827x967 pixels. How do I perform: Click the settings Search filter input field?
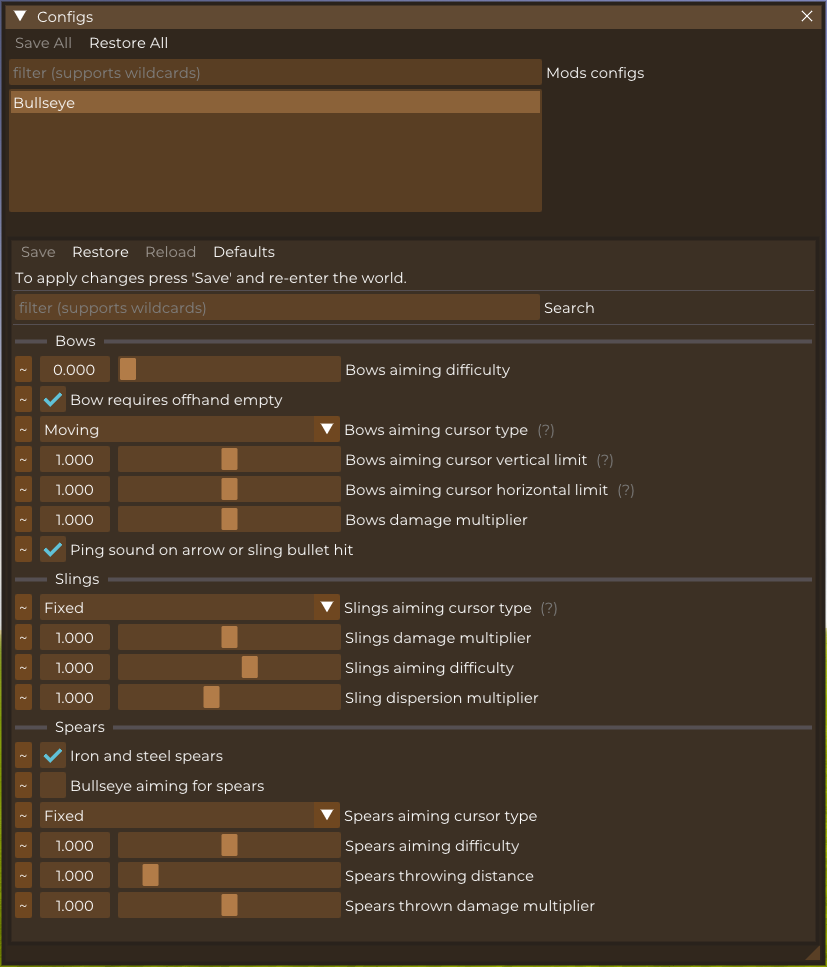pos(277,308)
